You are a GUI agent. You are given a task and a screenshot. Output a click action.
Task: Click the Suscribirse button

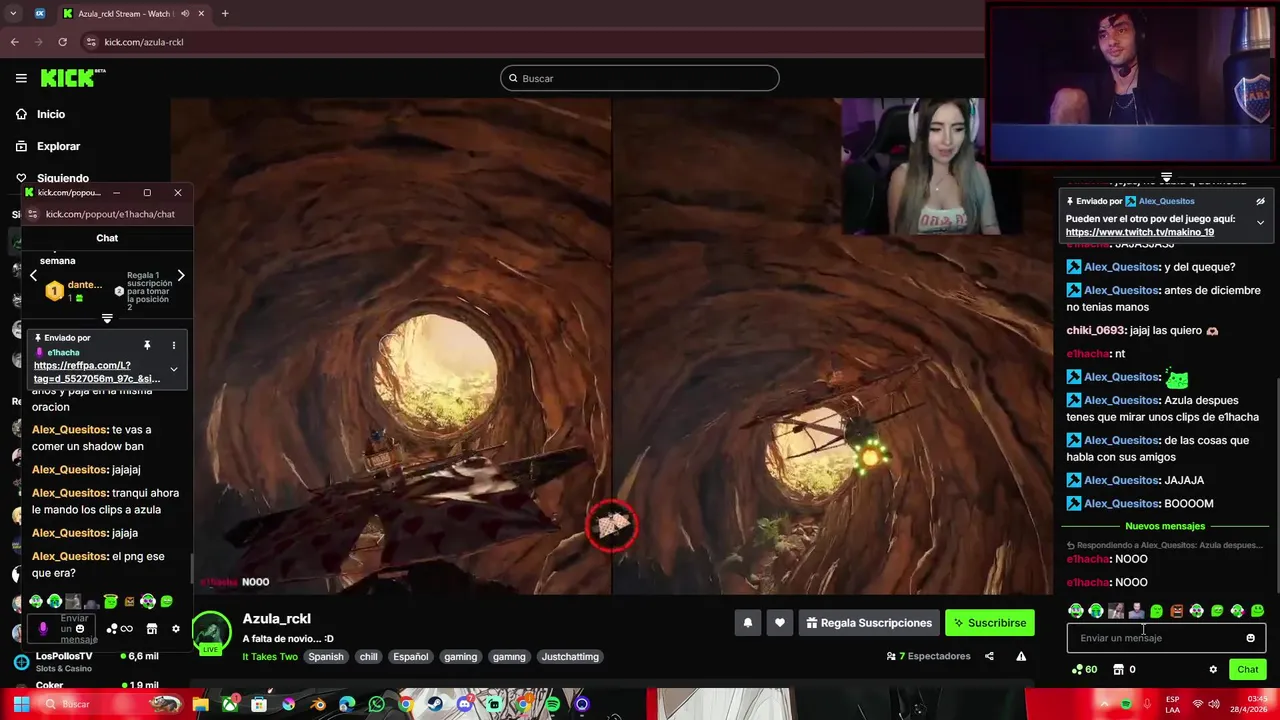pos(990,623)
